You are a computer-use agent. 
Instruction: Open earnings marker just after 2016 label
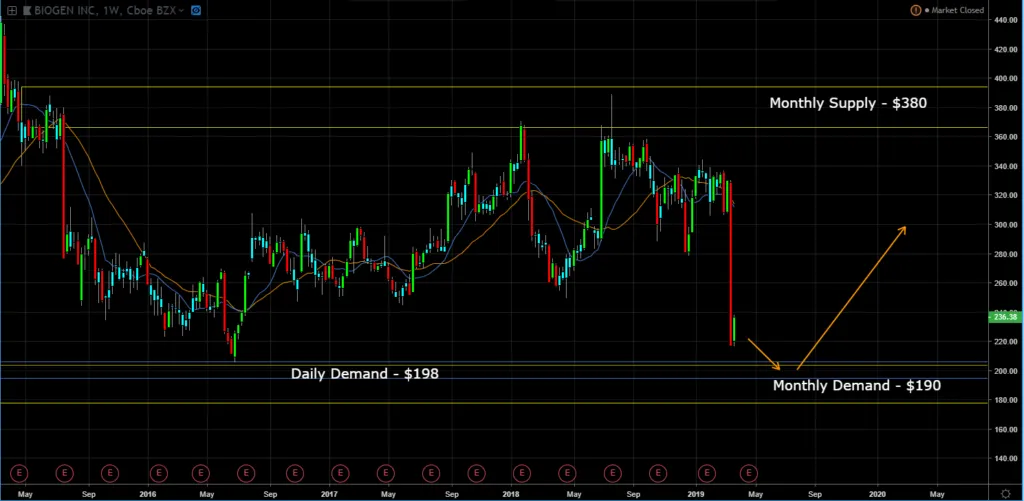pos(158,472)
